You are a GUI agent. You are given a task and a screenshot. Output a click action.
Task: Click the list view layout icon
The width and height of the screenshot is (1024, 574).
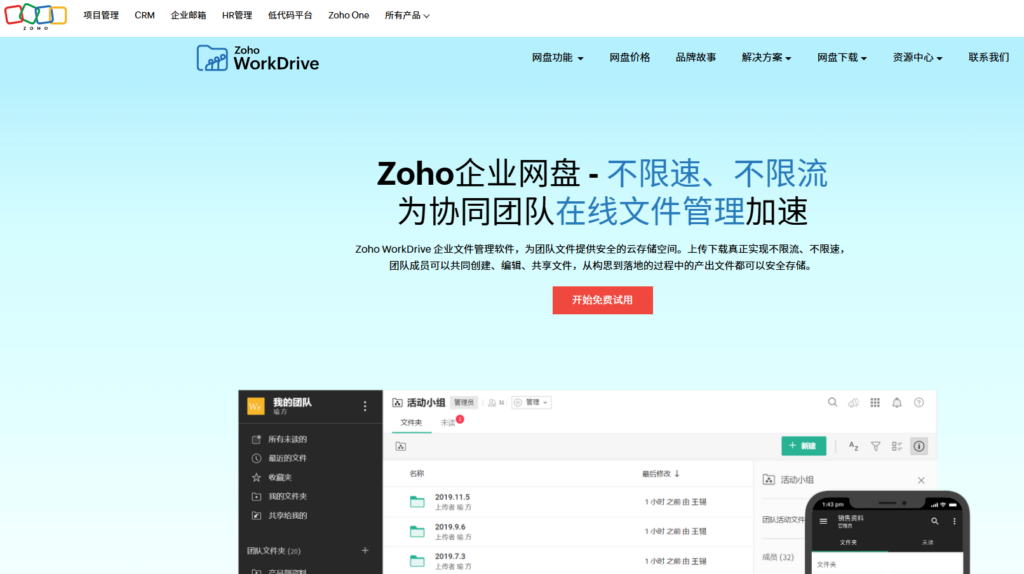click(x=897, y=446)
